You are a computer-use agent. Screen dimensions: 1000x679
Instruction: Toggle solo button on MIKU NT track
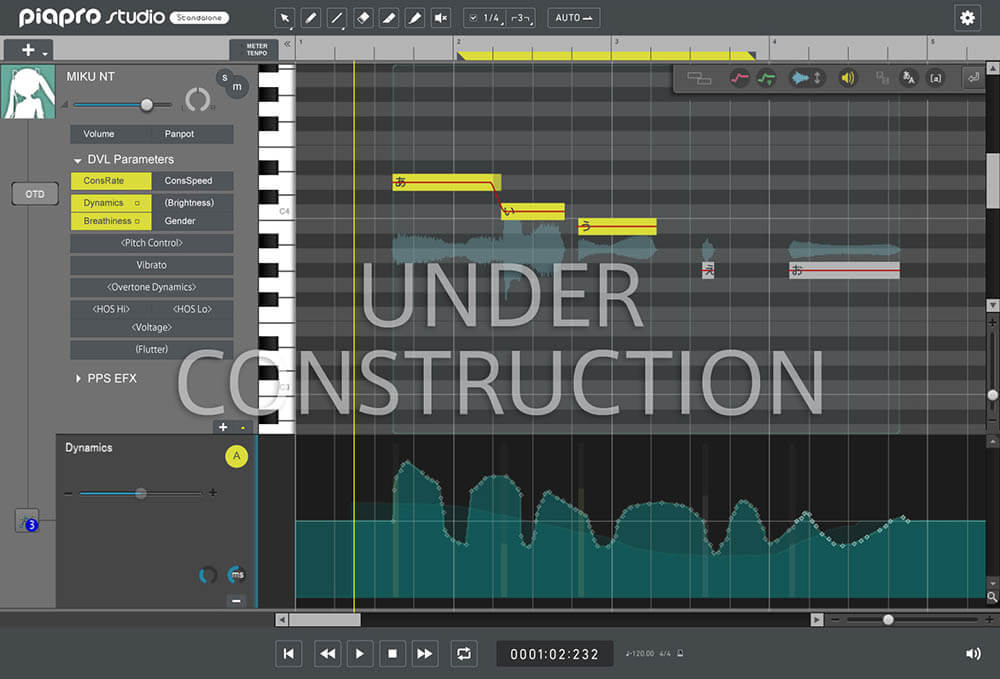(224, 77)
